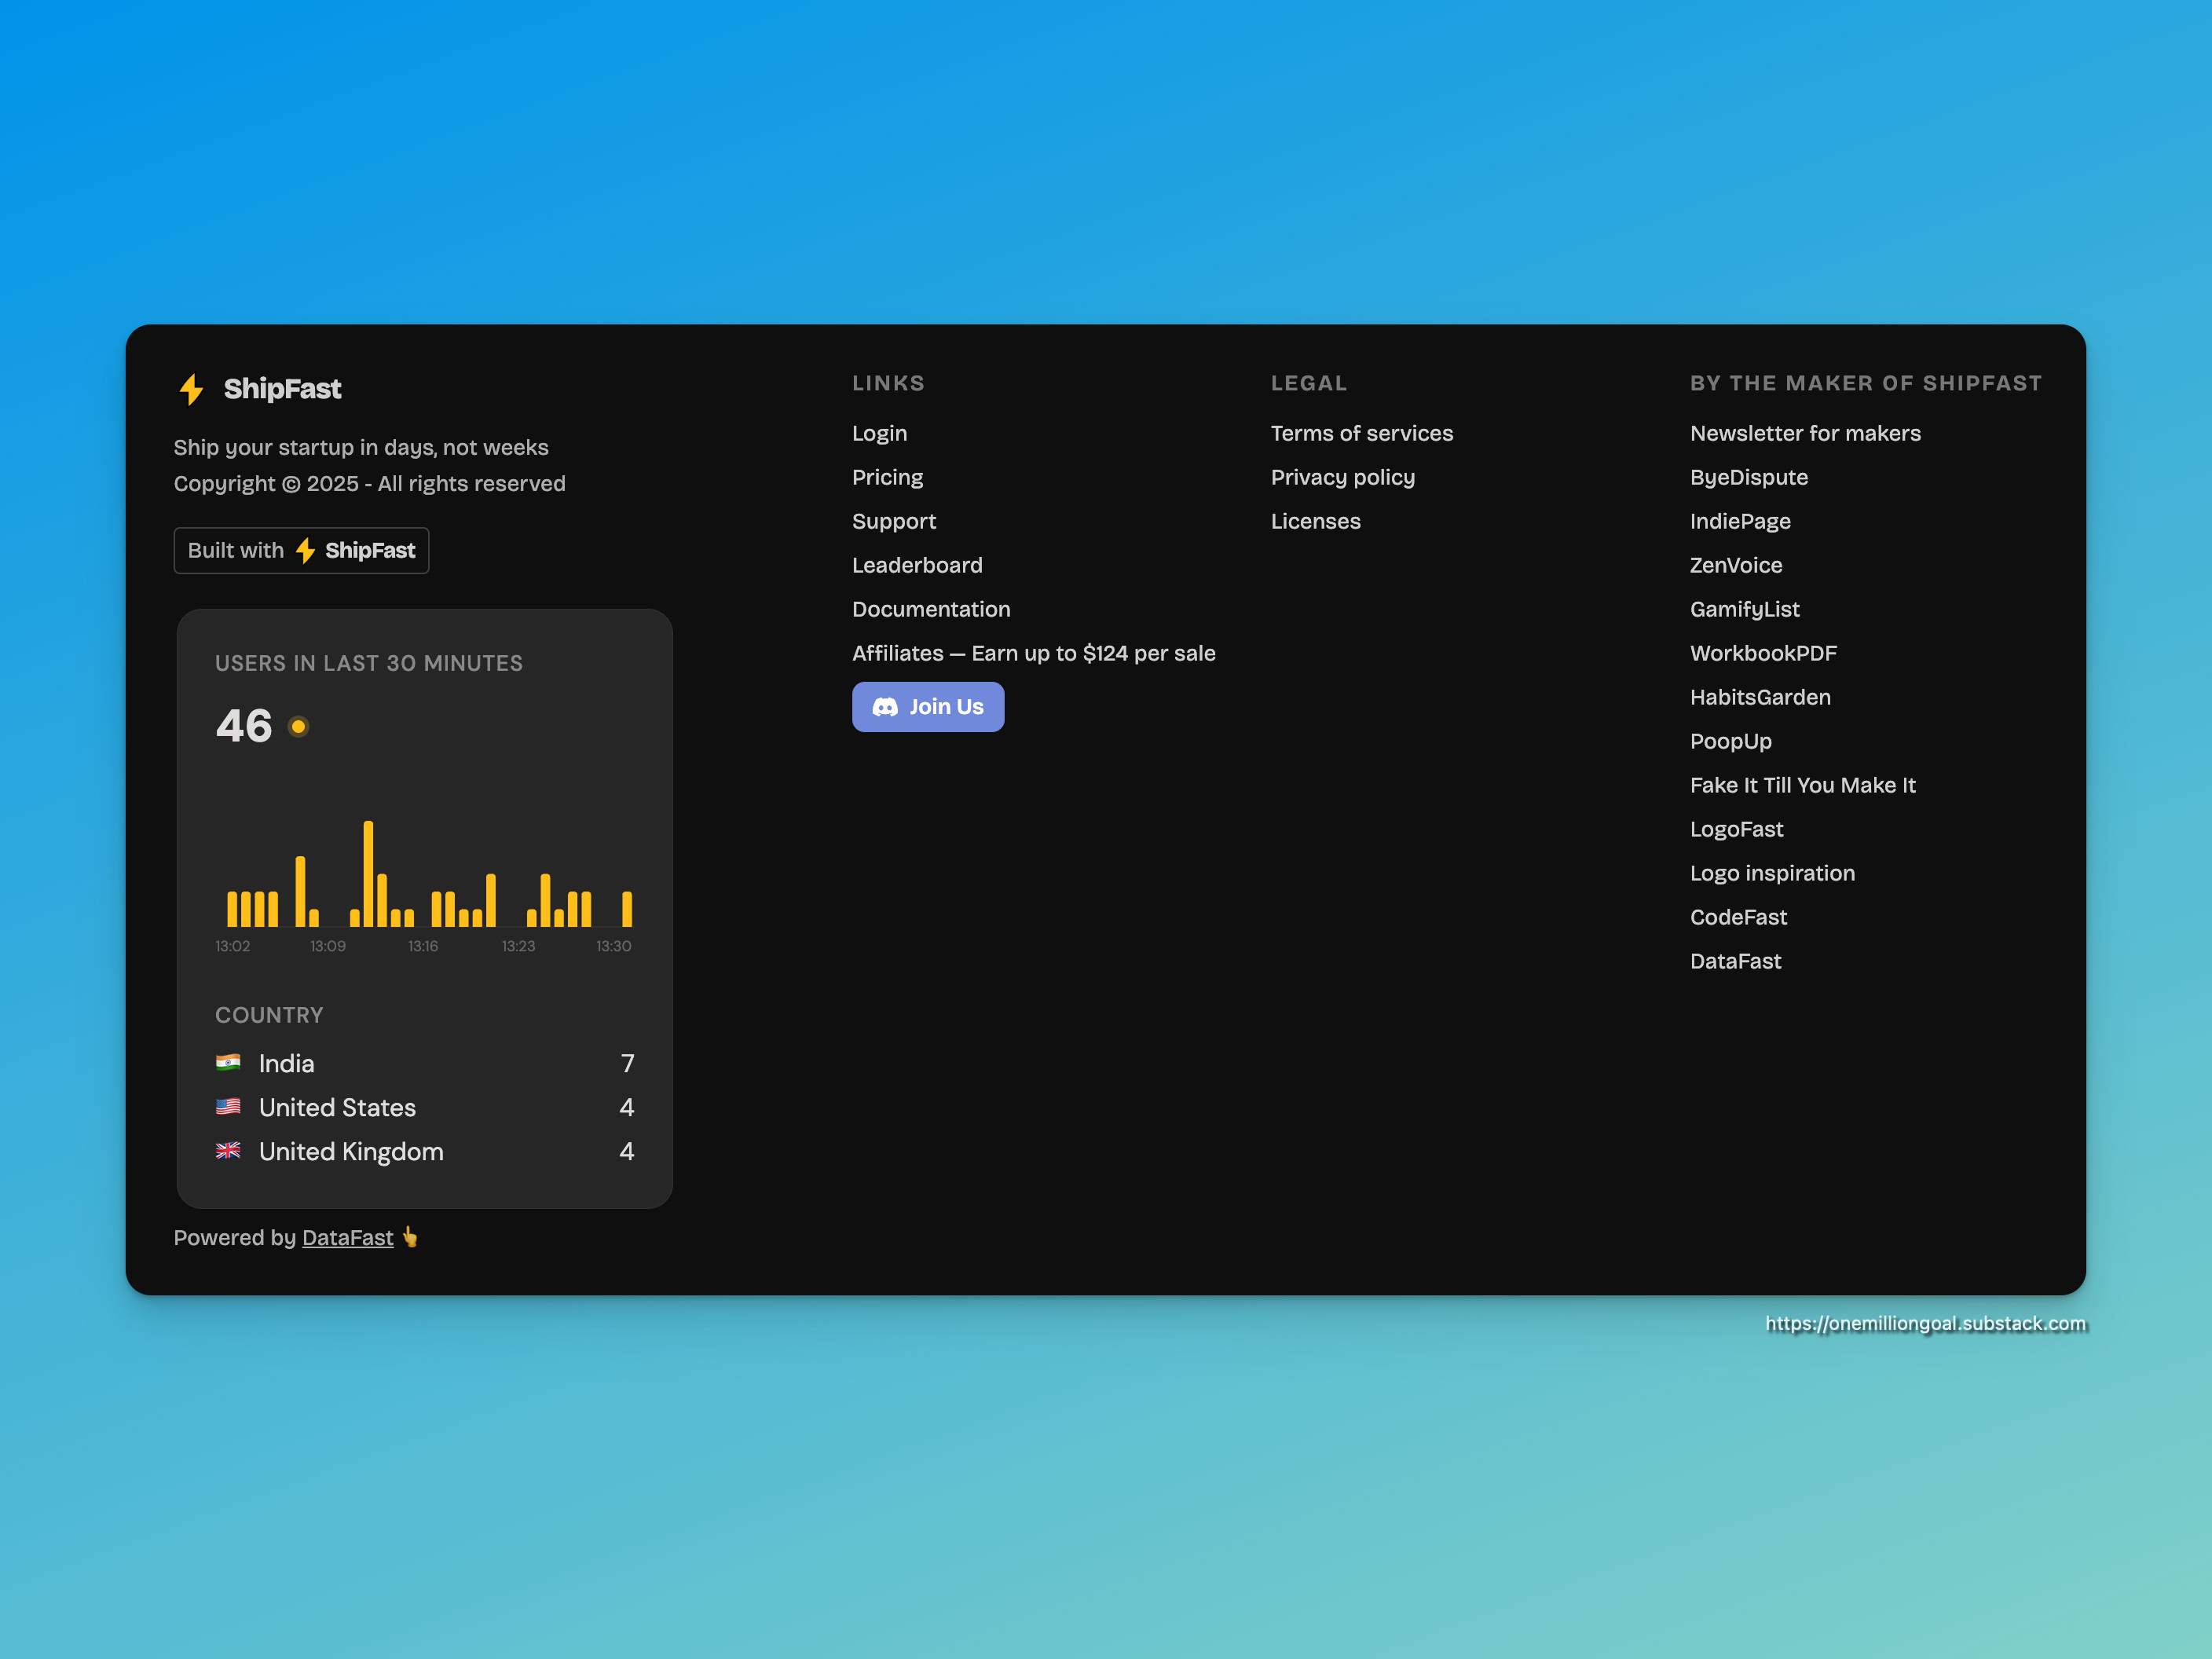2212x1659 pixels.
Task: Open the Login link
Action: 879,433
